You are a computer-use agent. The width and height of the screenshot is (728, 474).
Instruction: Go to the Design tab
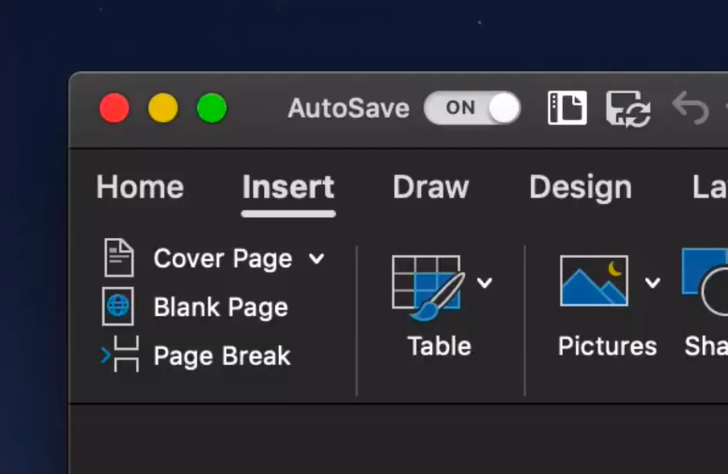[580, 188]
